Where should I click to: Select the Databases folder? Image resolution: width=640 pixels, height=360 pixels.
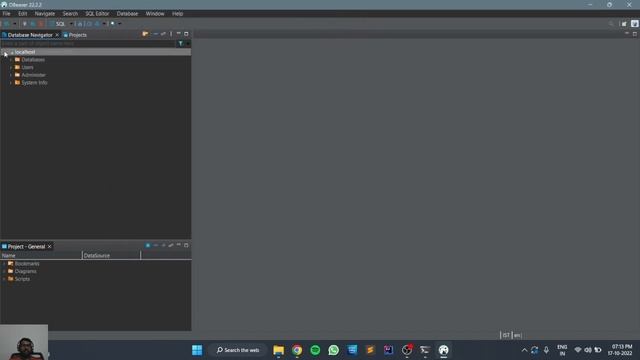[x=33, y=60]
